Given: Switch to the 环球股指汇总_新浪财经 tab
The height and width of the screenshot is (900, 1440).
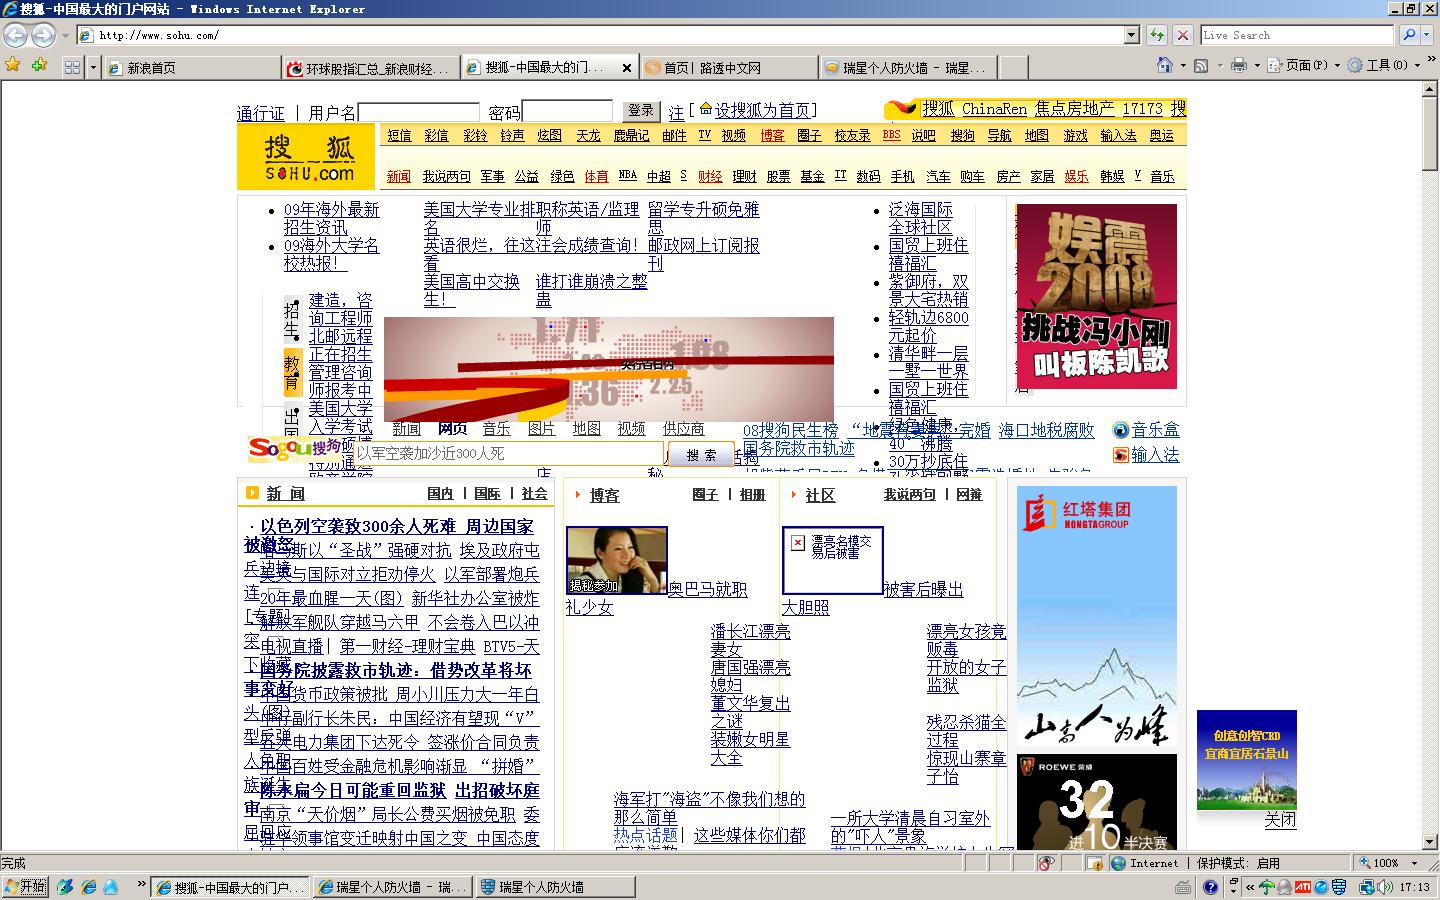Looking at the screenshot, I should (371, 68).
